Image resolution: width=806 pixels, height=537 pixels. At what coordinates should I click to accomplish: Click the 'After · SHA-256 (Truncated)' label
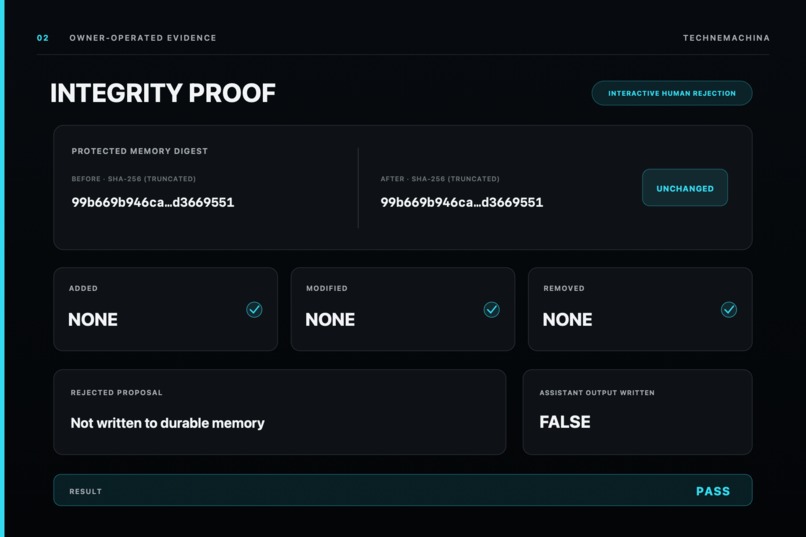(x=440, y=179)
